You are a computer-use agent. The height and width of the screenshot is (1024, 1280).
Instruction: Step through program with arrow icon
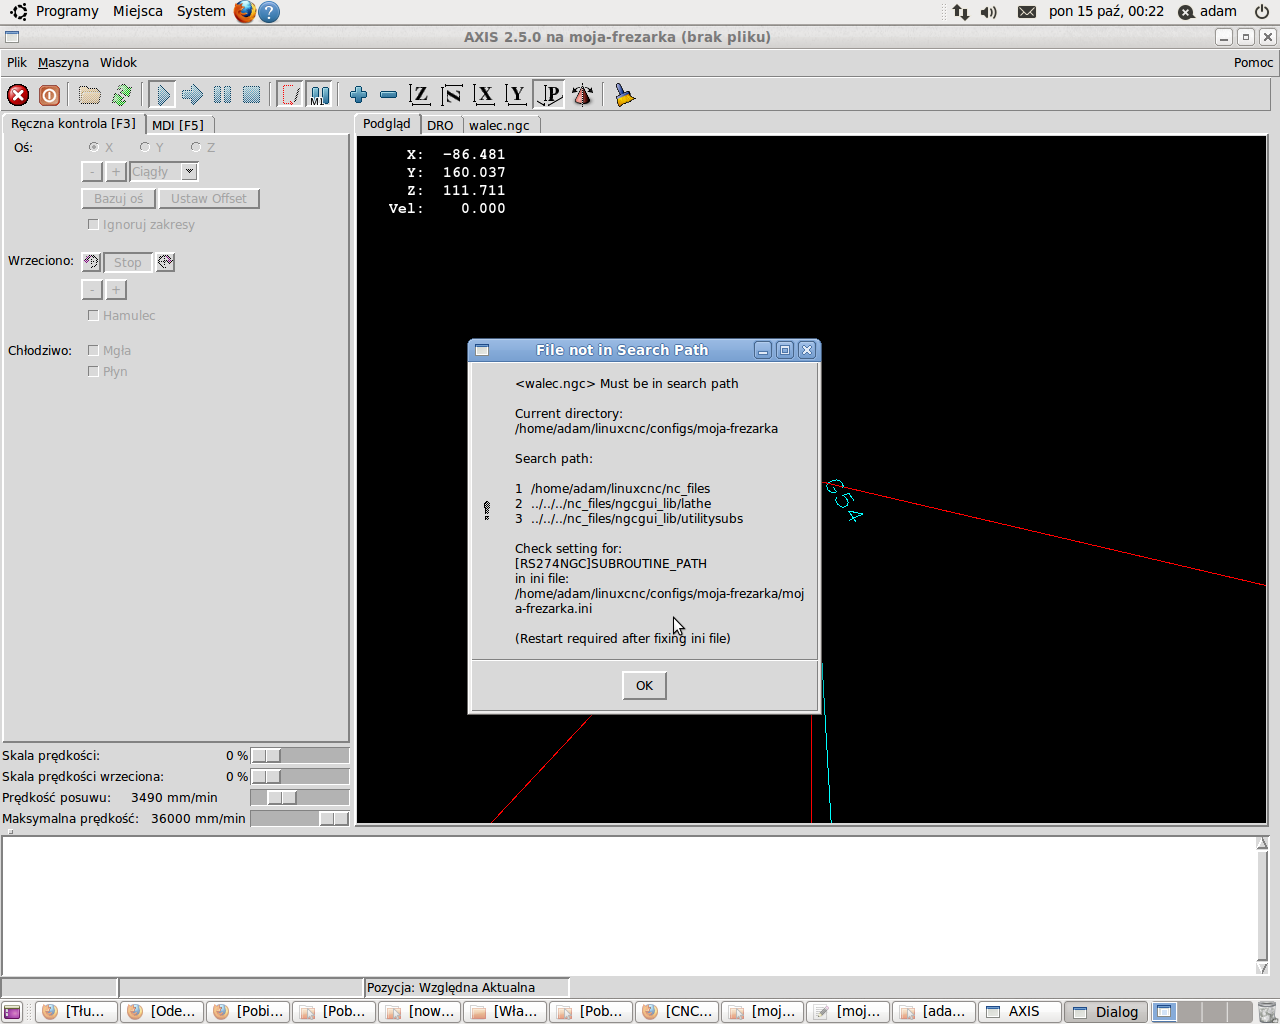pyautogui.click(x=192, y=95)
